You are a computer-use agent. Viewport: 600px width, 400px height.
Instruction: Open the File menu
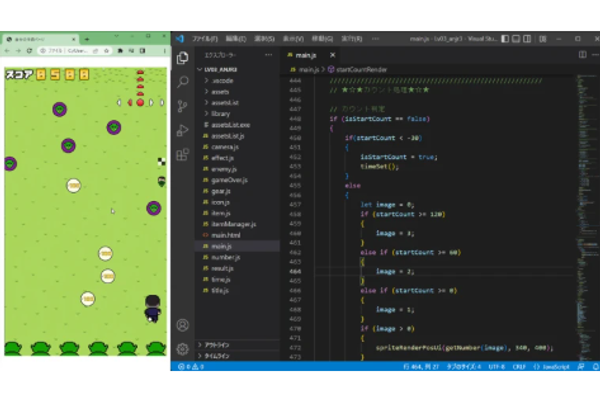click(205, 39)
